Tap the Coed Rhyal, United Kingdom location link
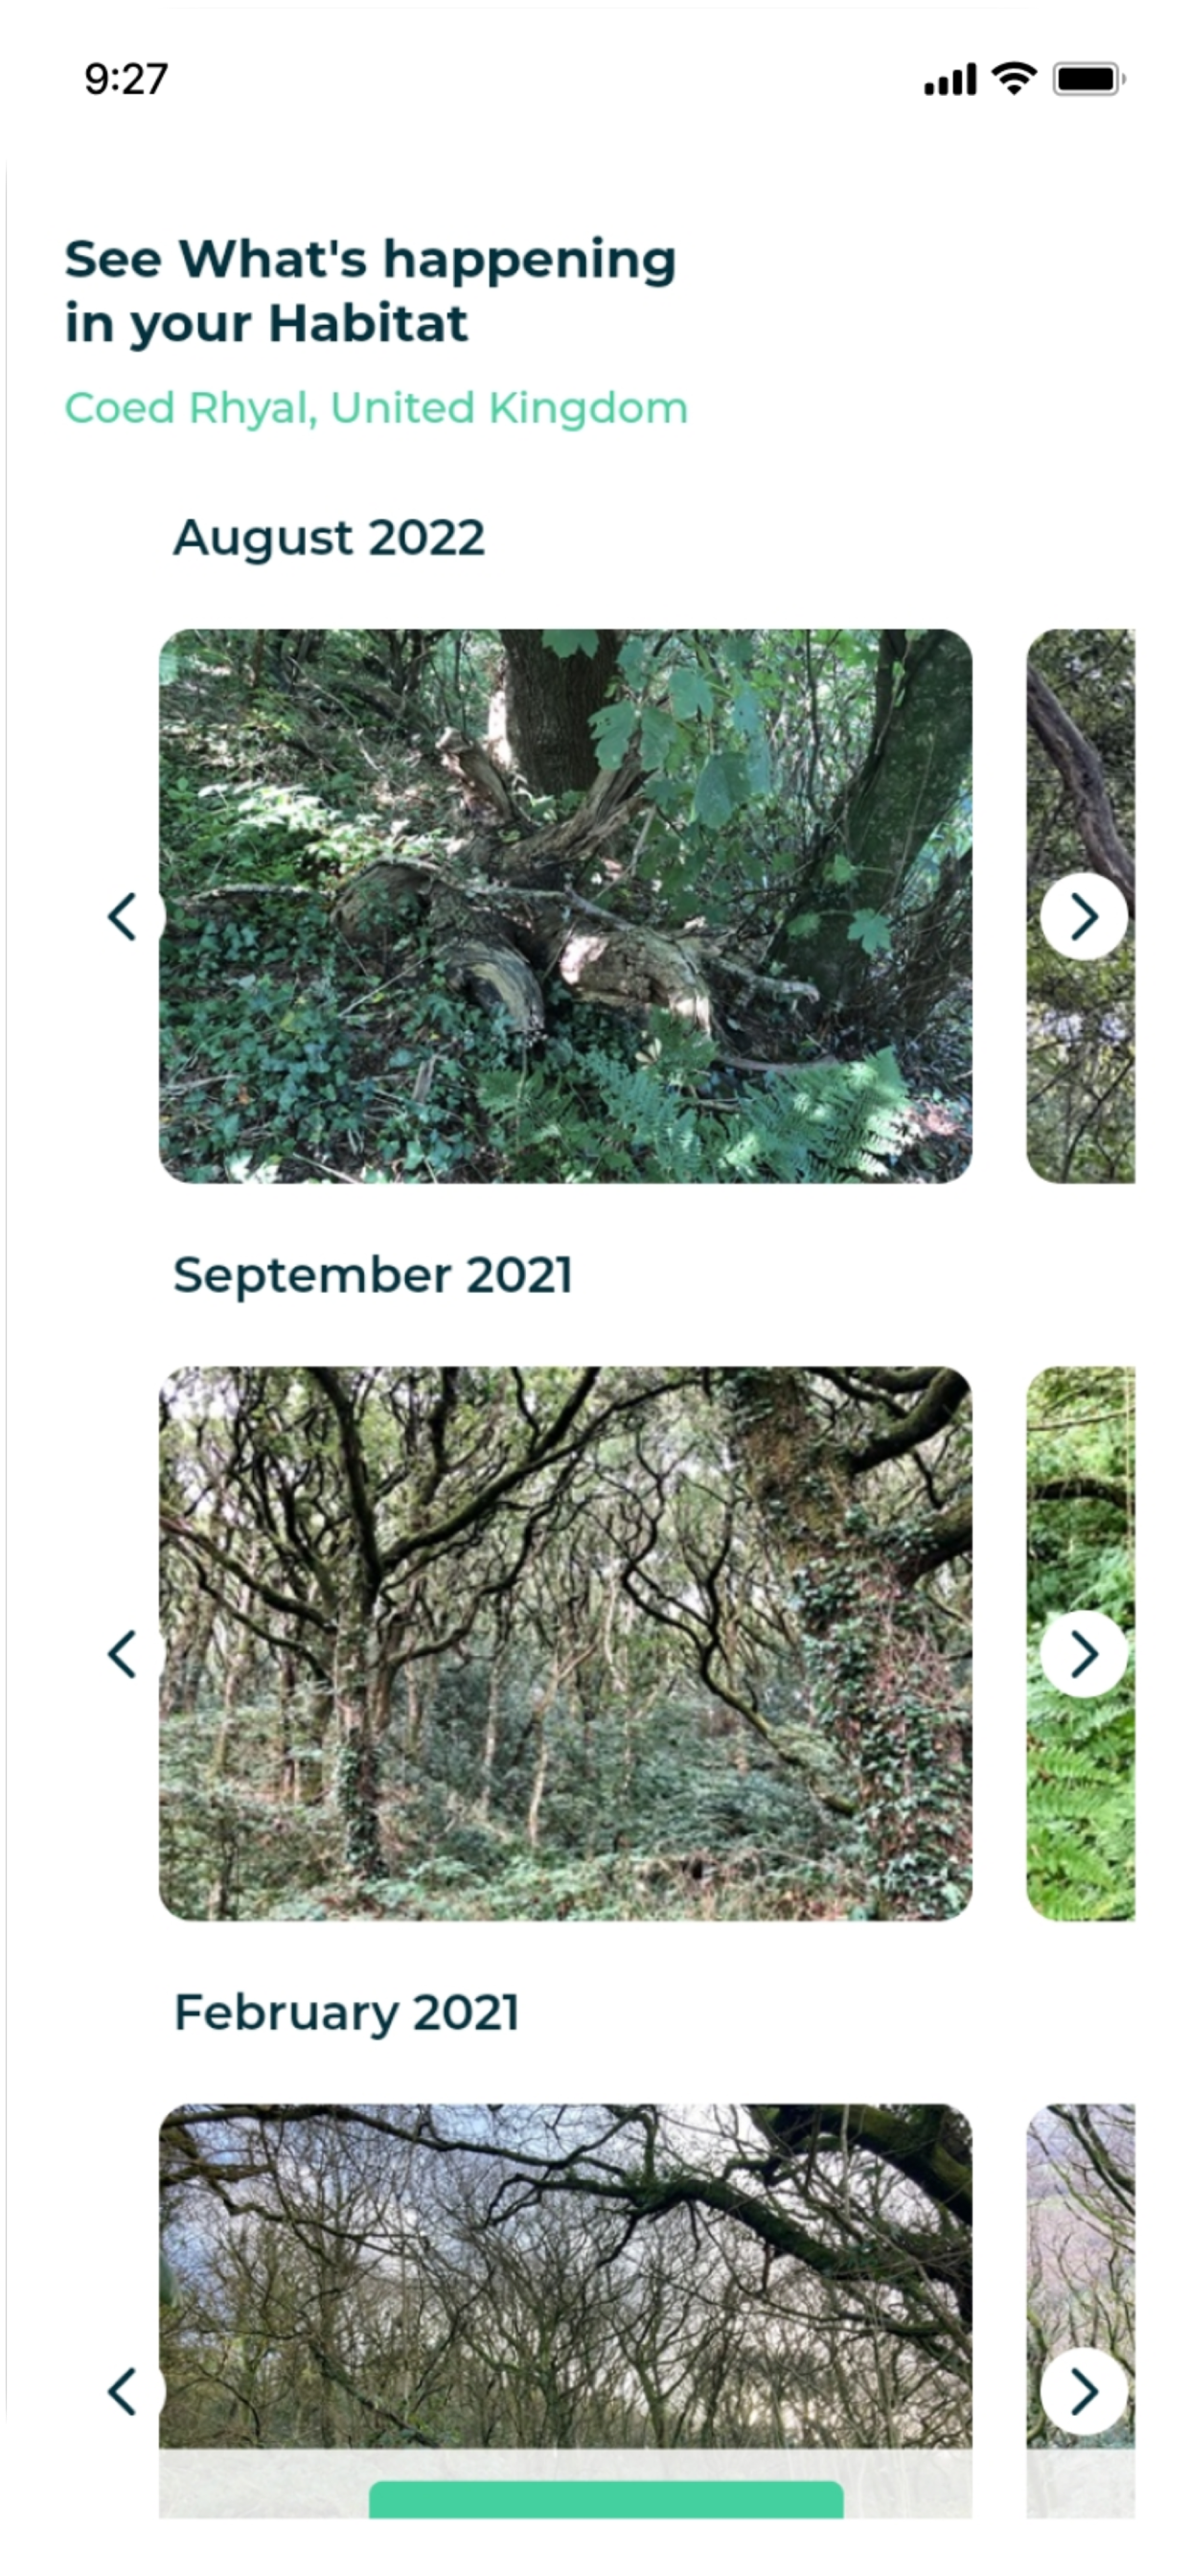The width and height of the screenshot is (1190, 2576). (376, 409)
